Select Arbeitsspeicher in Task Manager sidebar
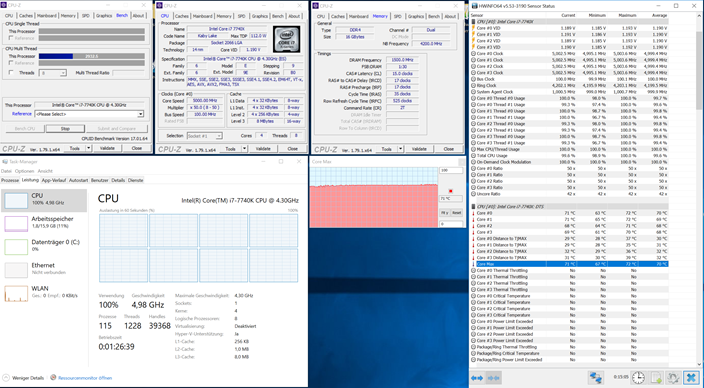 coord(44,223)
